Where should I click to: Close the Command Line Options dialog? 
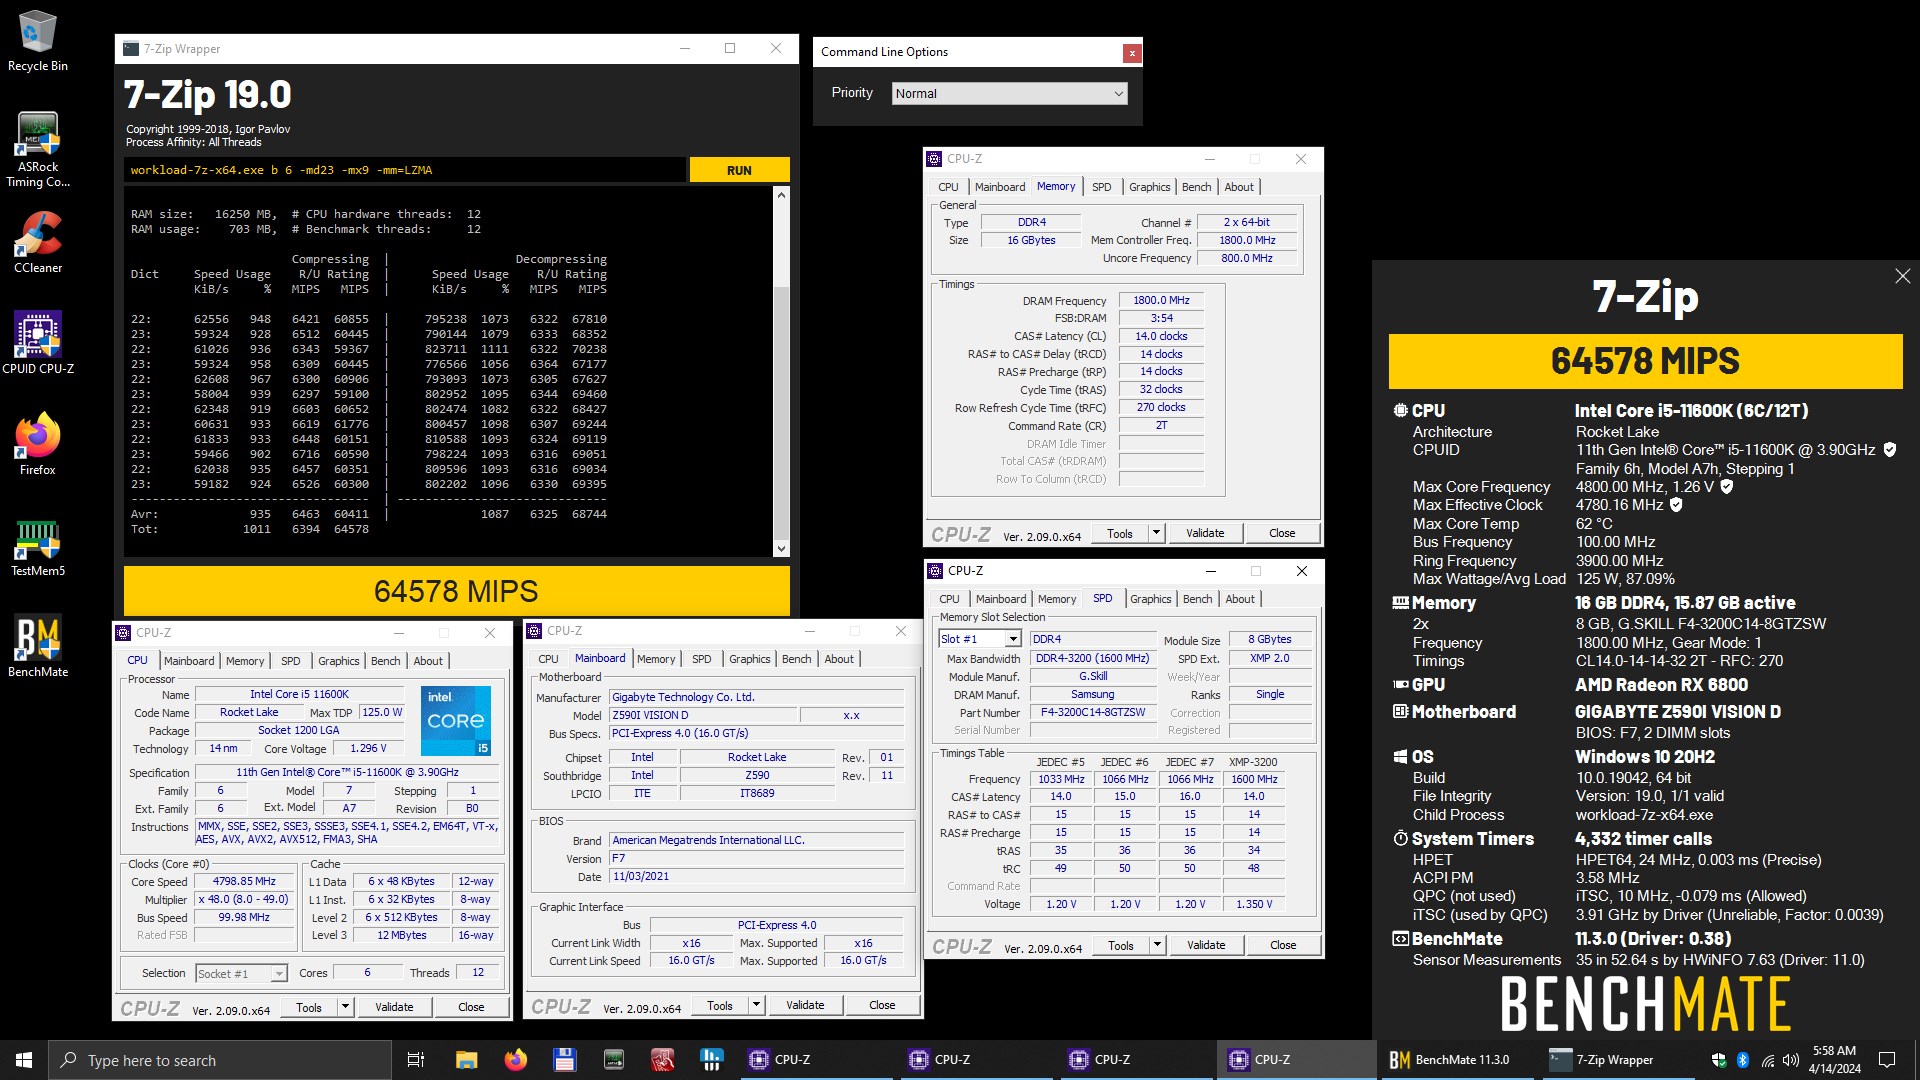coord(1132,53)
